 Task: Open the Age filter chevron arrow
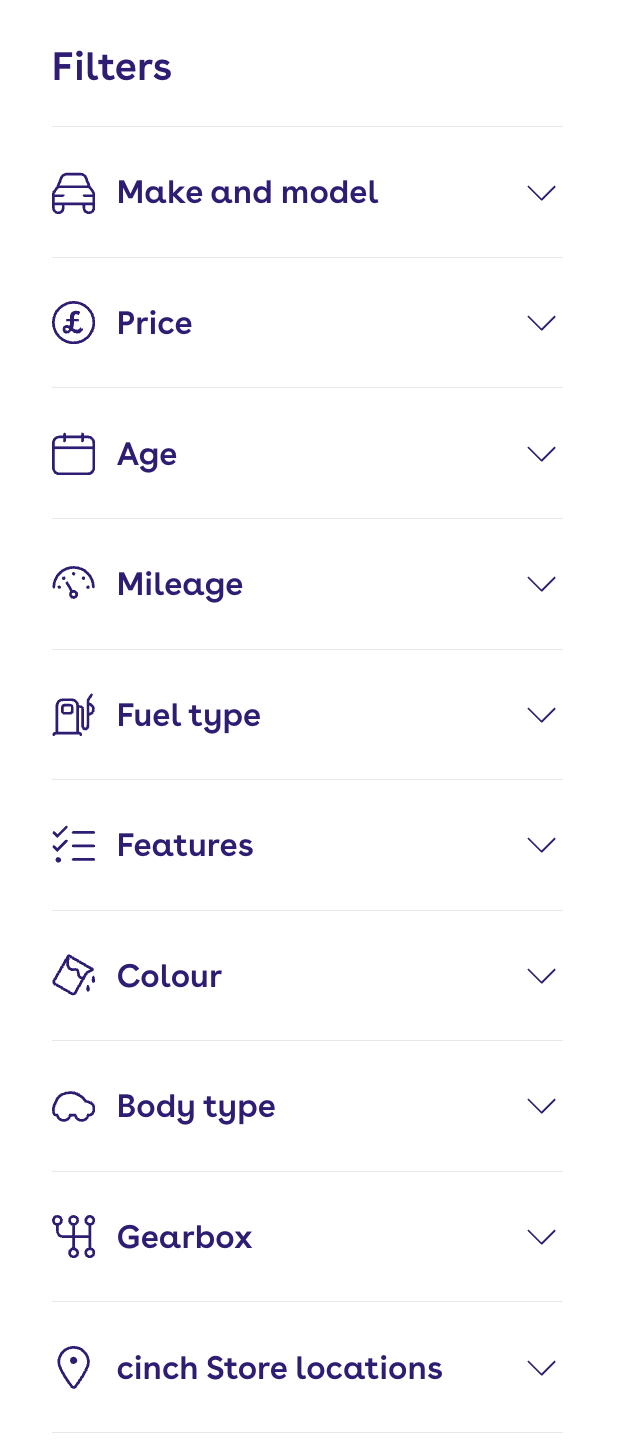[x=541, y=454]
